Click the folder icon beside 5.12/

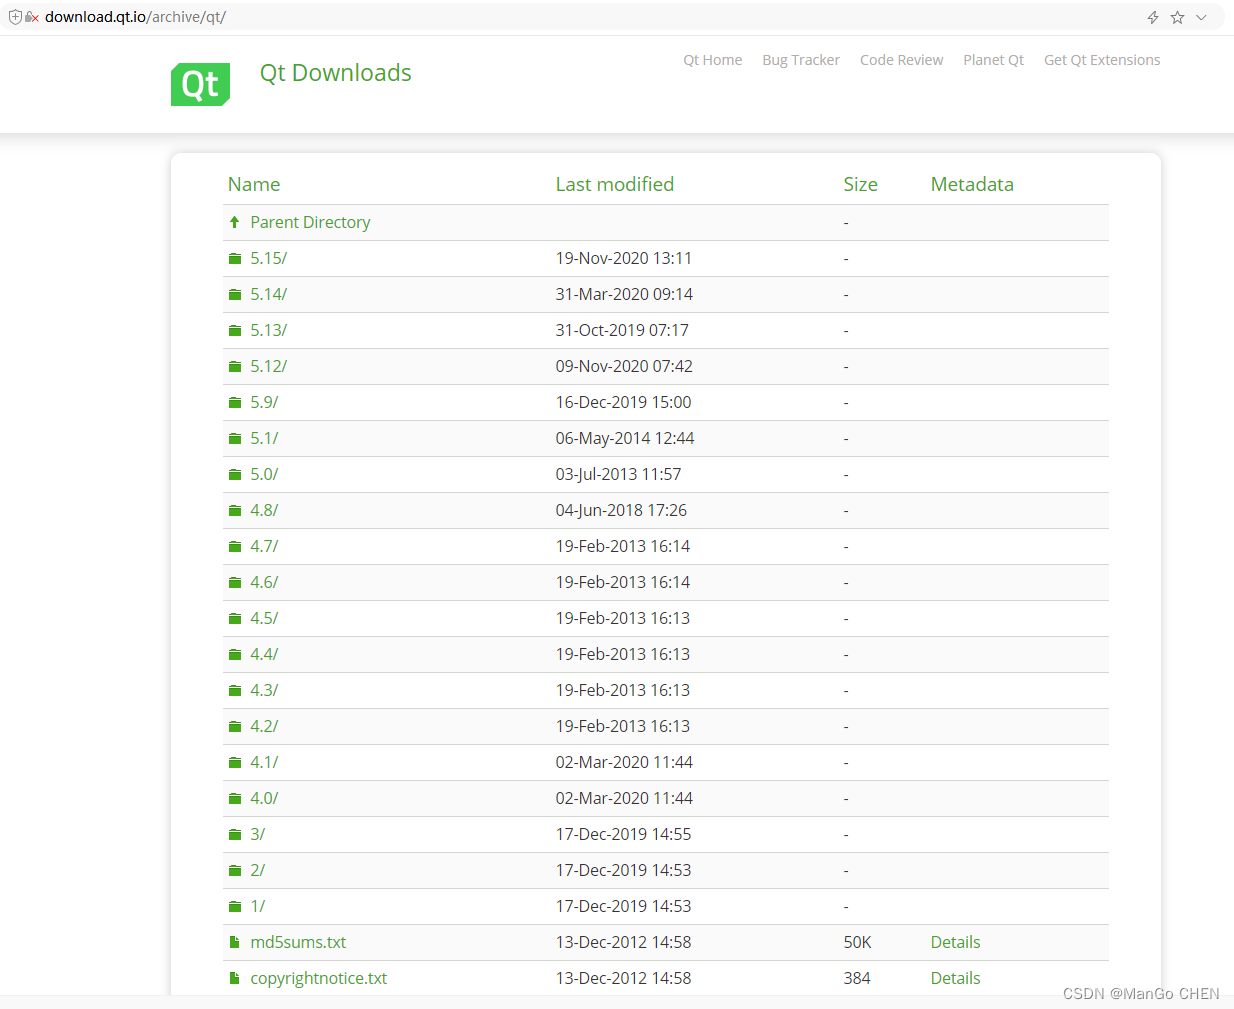(235, 366)
